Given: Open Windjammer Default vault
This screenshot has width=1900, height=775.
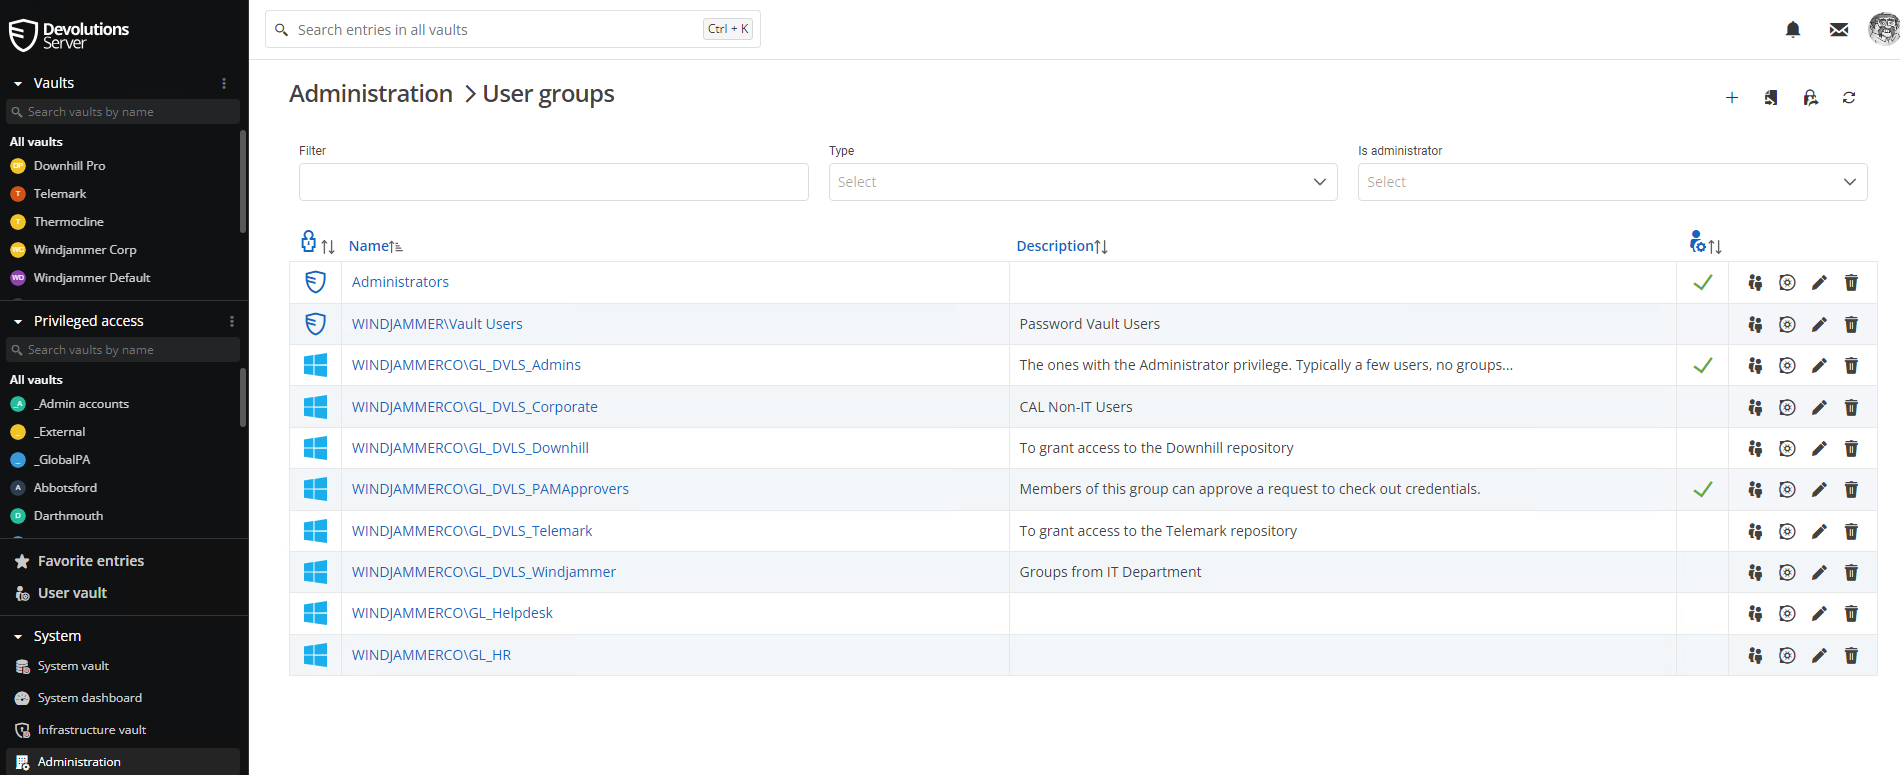Looking at the screenshot, I should pos(92,278).
